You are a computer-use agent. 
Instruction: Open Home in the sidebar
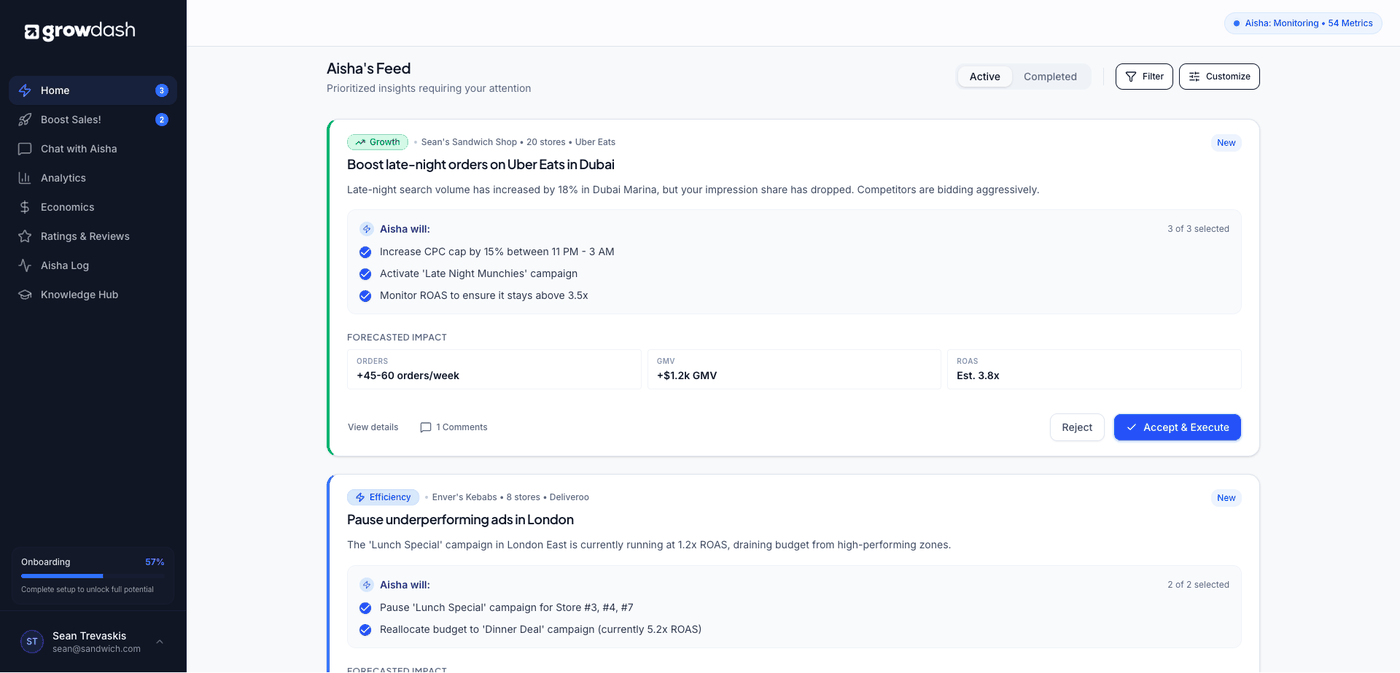click(x=93, y=90)
